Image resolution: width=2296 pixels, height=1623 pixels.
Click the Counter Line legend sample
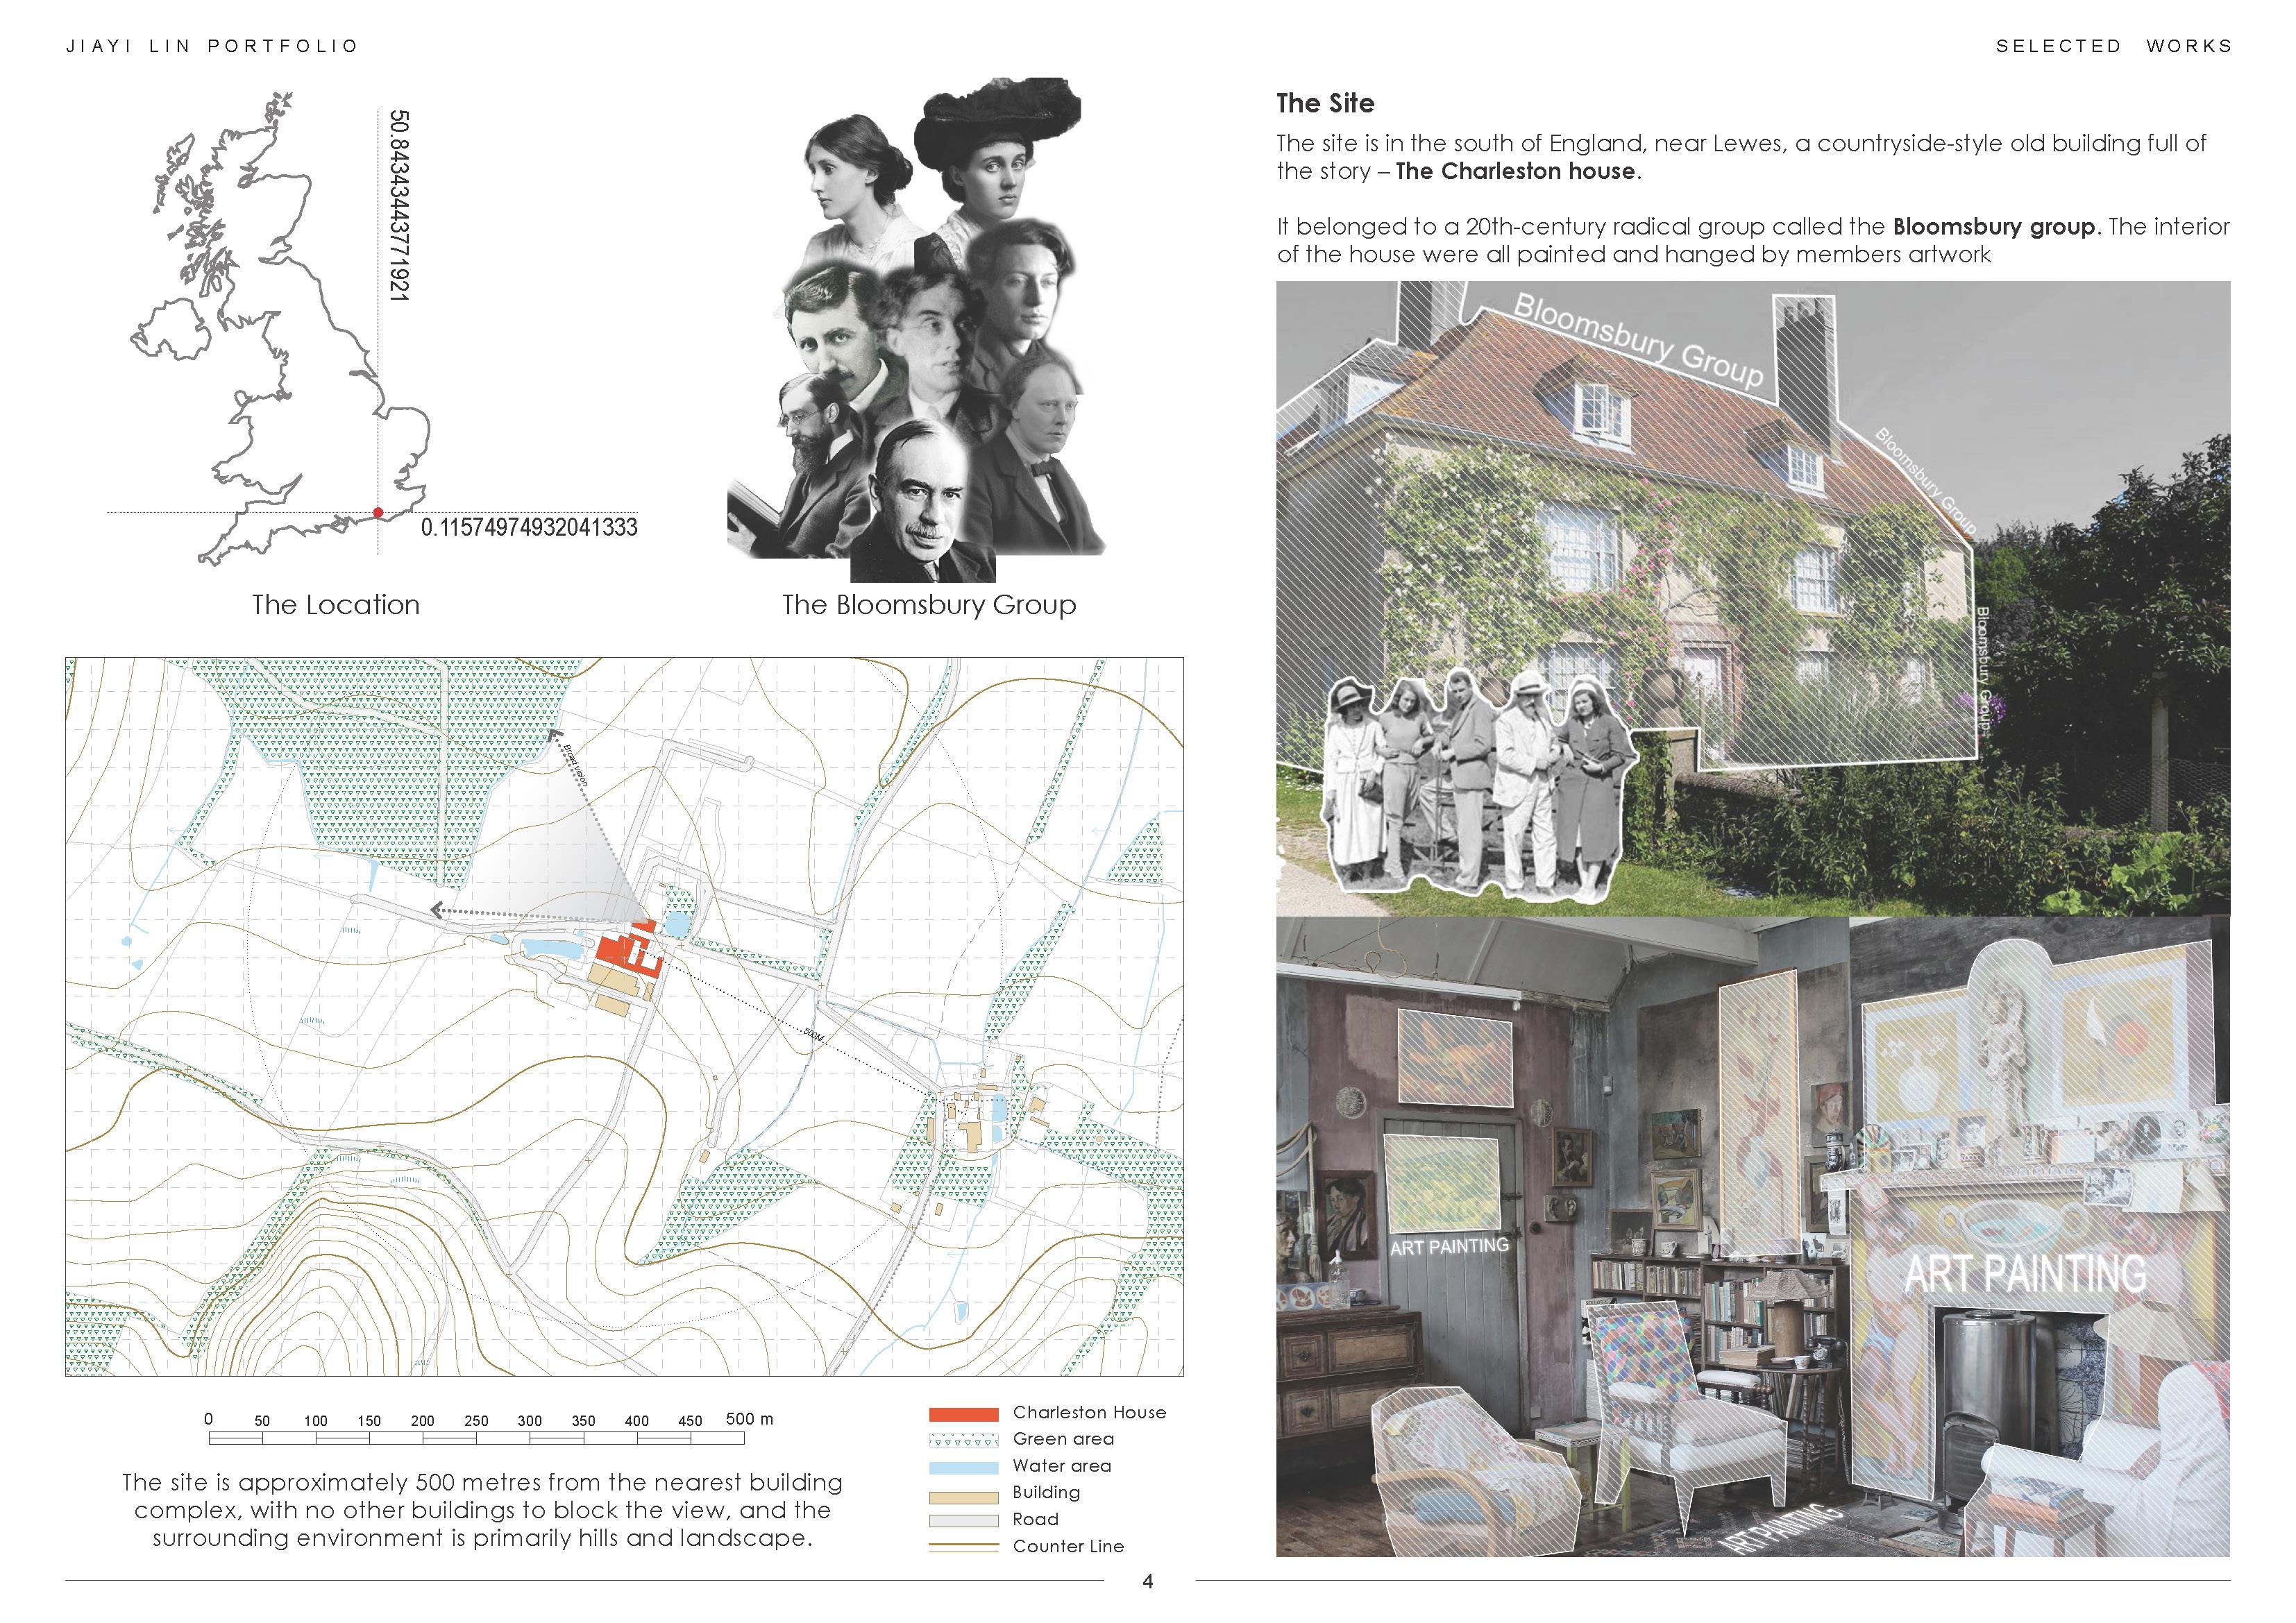(963, 1547)
